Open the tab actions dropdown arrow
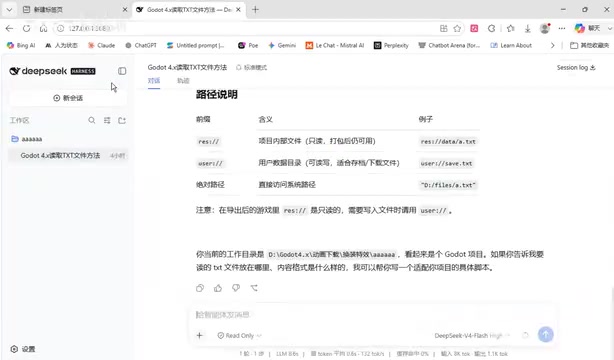Image resolution: width=614 pixels, height=360 pixels. (9, 9)
